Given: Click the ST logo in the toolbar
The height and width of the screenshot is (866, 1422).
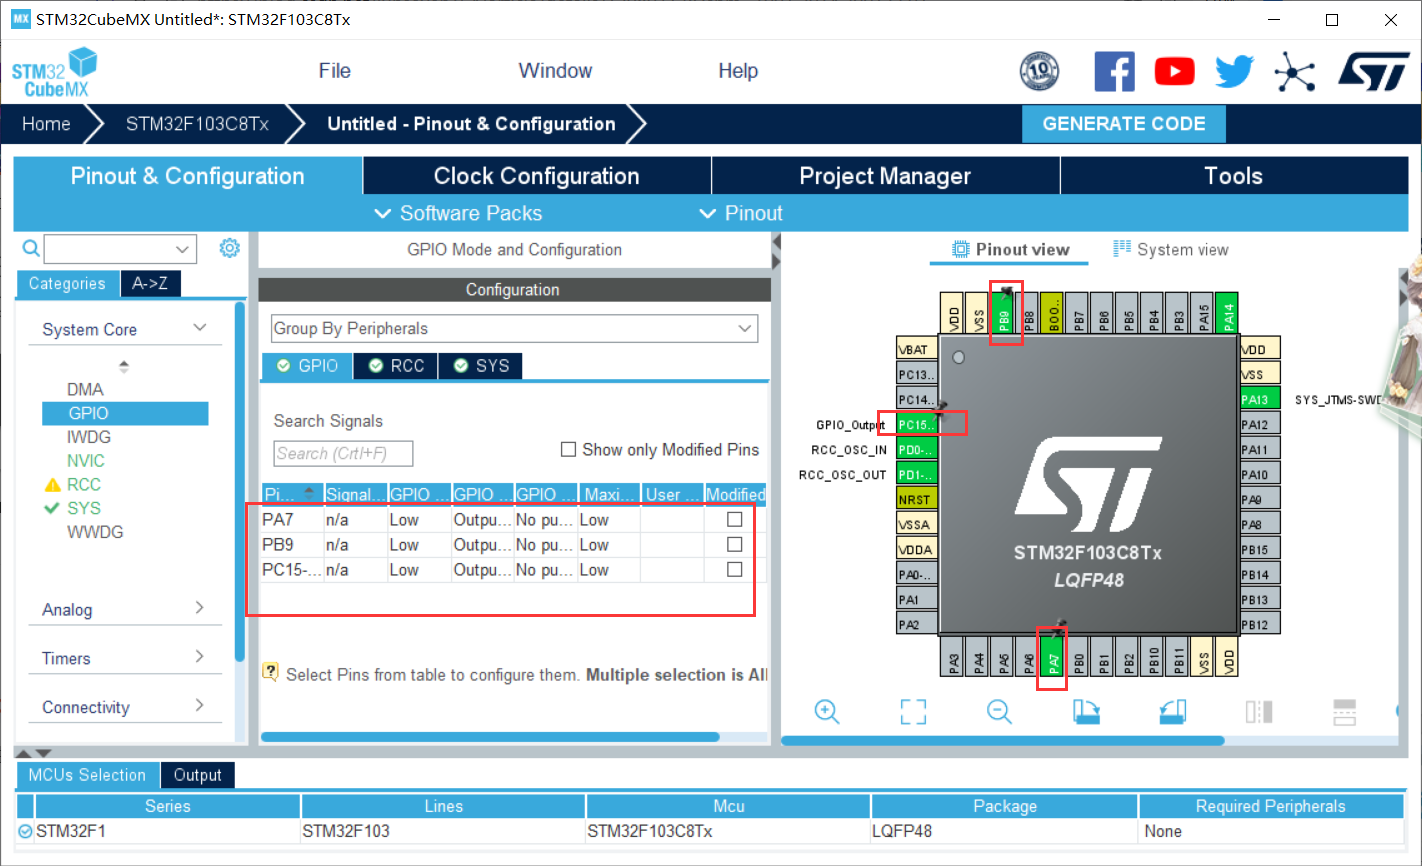Looking at the screenshot, I should point(1374,71).
